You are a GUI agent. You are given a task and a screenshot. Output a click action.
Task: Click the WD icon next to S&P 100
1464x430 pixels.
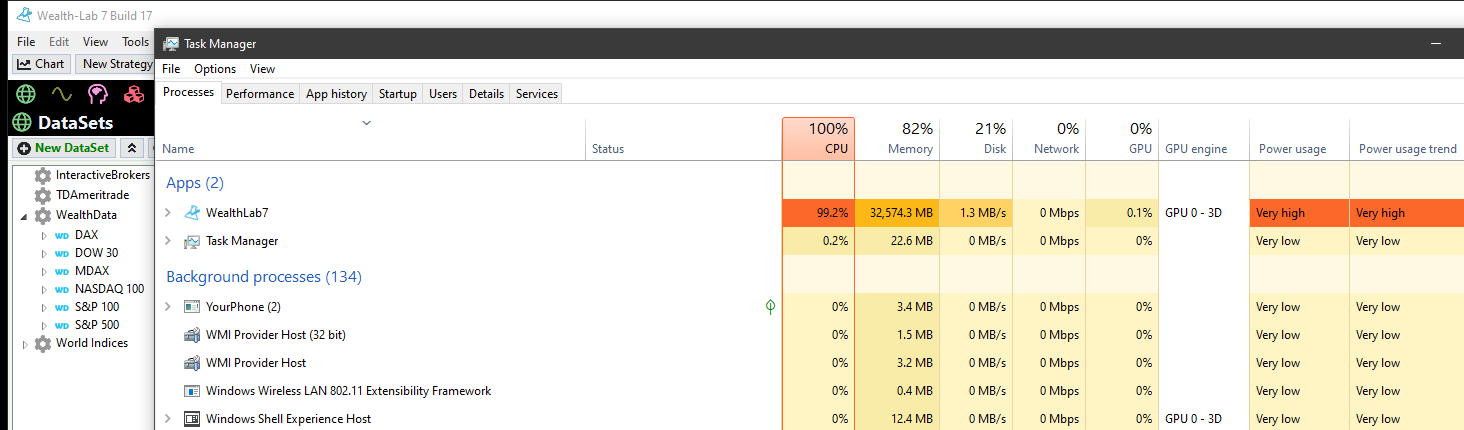(61, 308)
